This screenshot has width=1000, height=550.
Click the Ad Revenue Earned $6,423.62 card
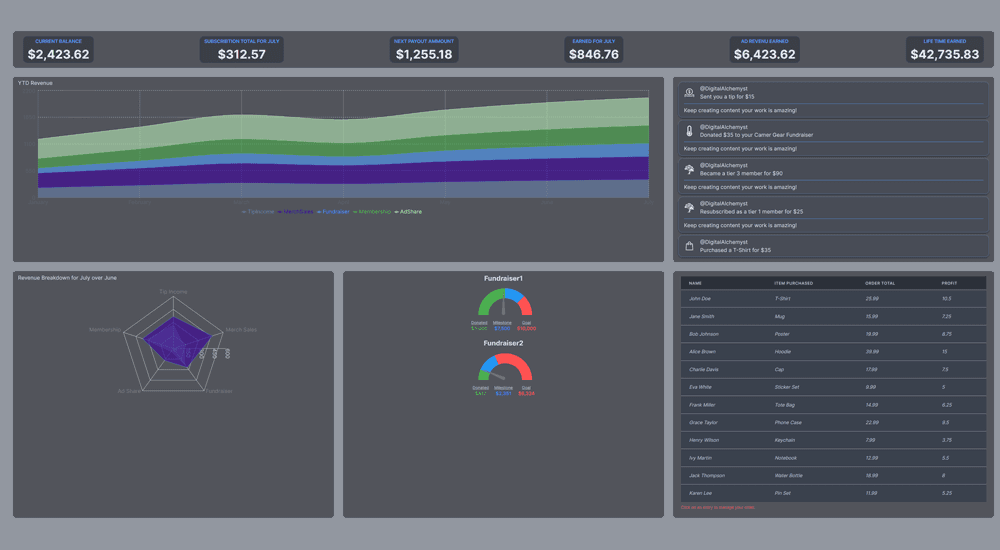point(765,50)
